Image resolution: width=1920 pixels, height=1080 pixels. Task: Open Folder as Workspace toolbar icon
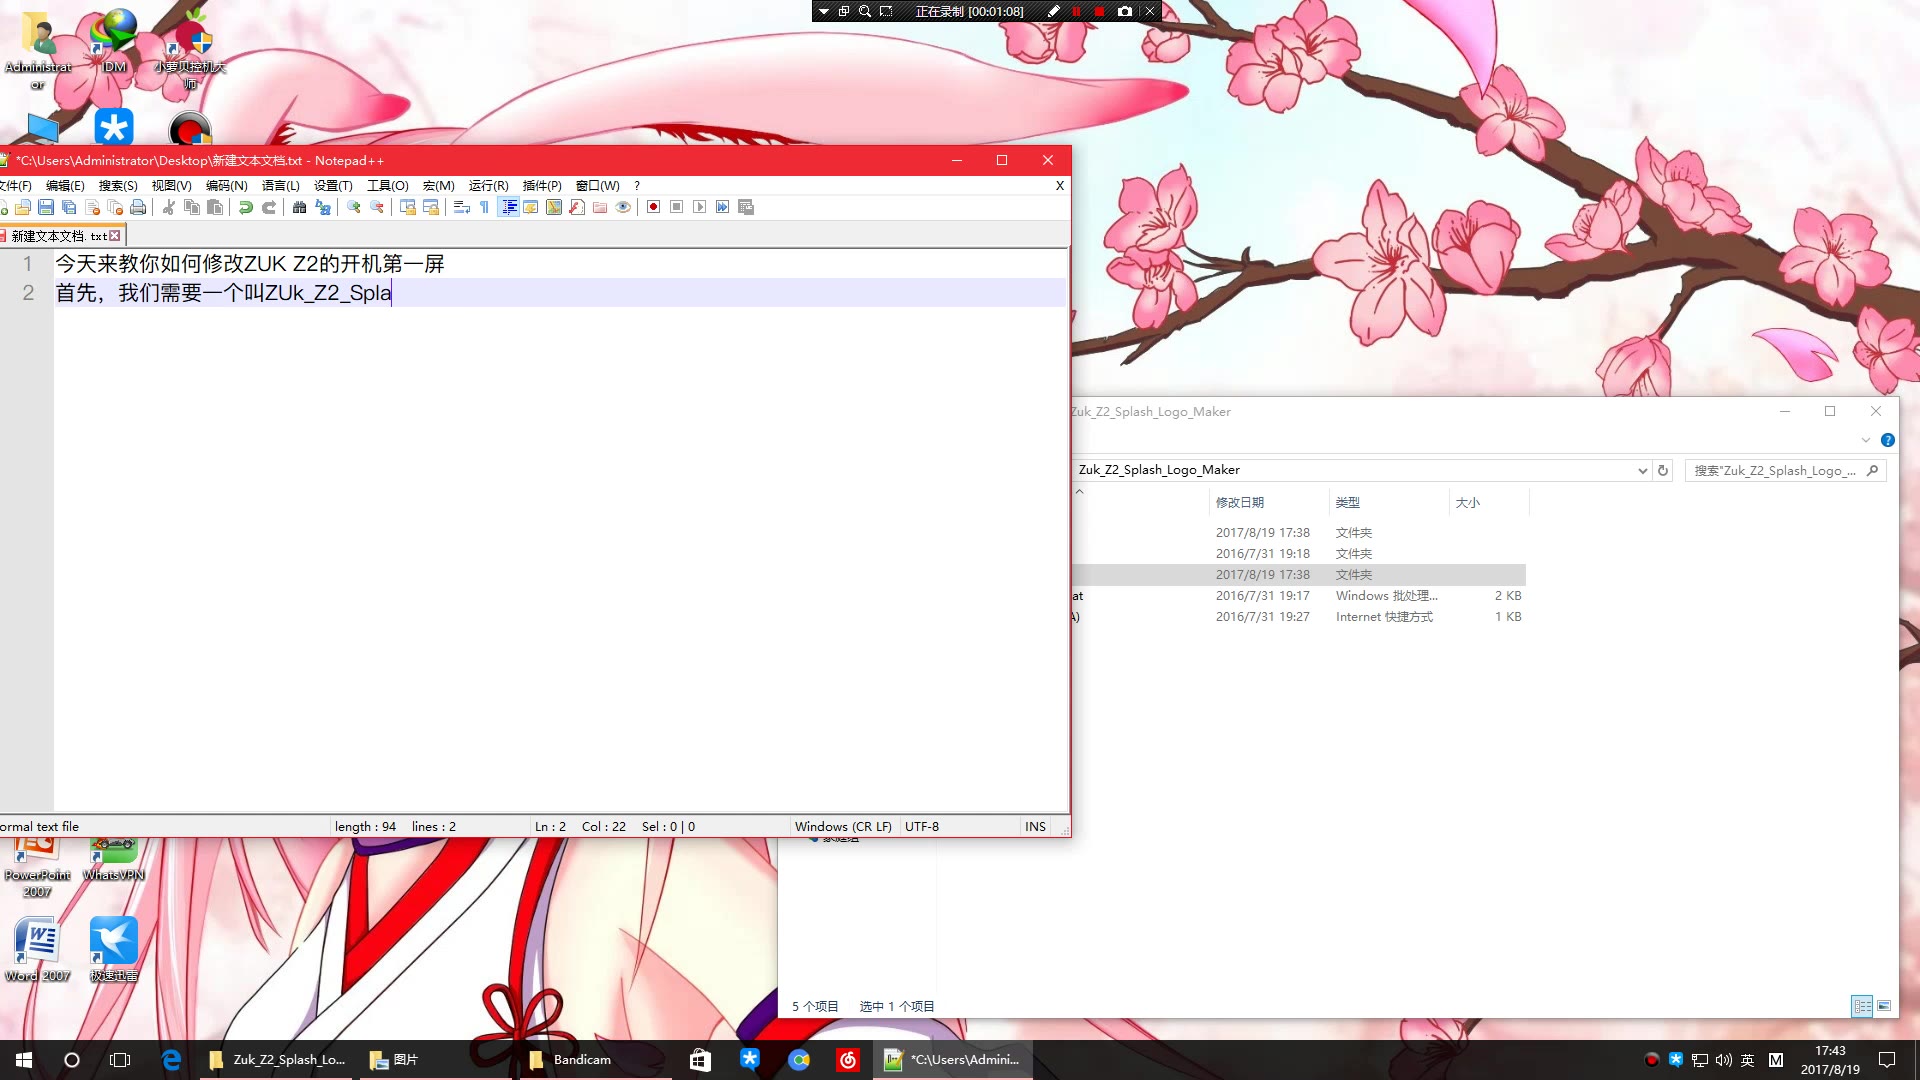(x=600, y=207)
